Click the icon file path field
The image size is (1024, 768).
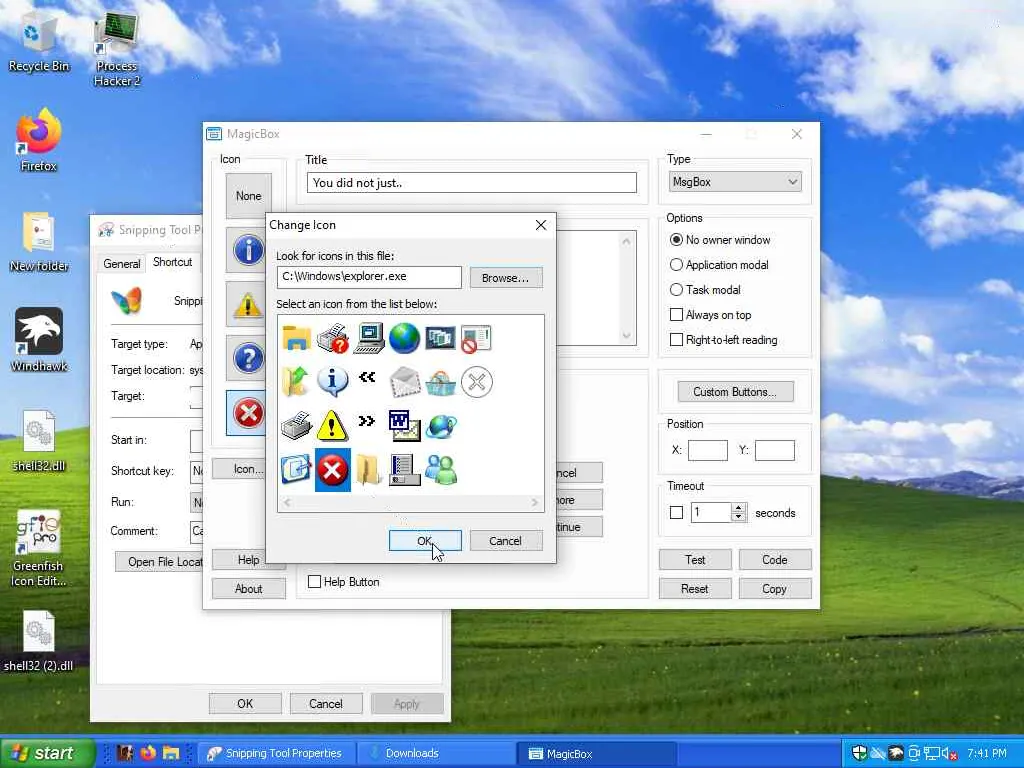[x=369, y=277]
